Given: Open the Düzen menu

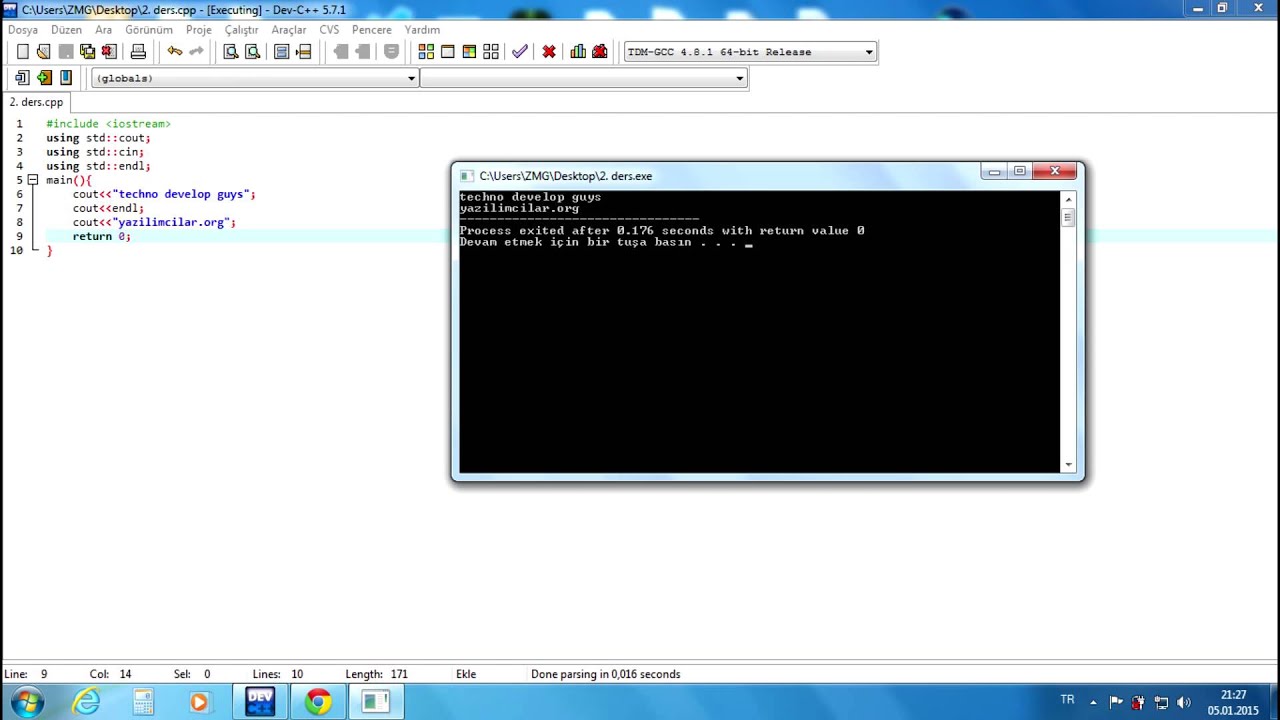Looking at the screenshot, I should (66, 30).
